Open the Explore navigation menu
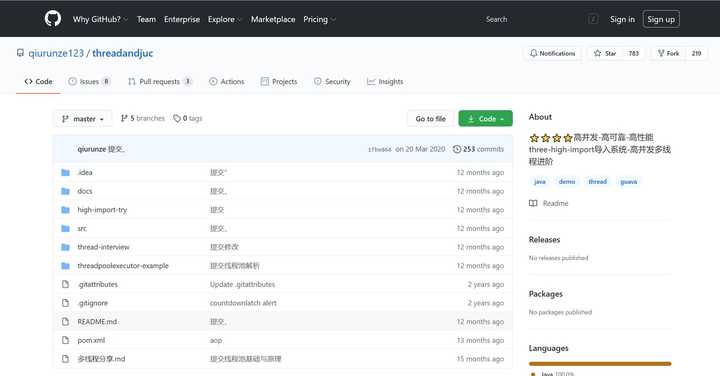The width and height of the screenshot is (720, 376). [225, 19]
